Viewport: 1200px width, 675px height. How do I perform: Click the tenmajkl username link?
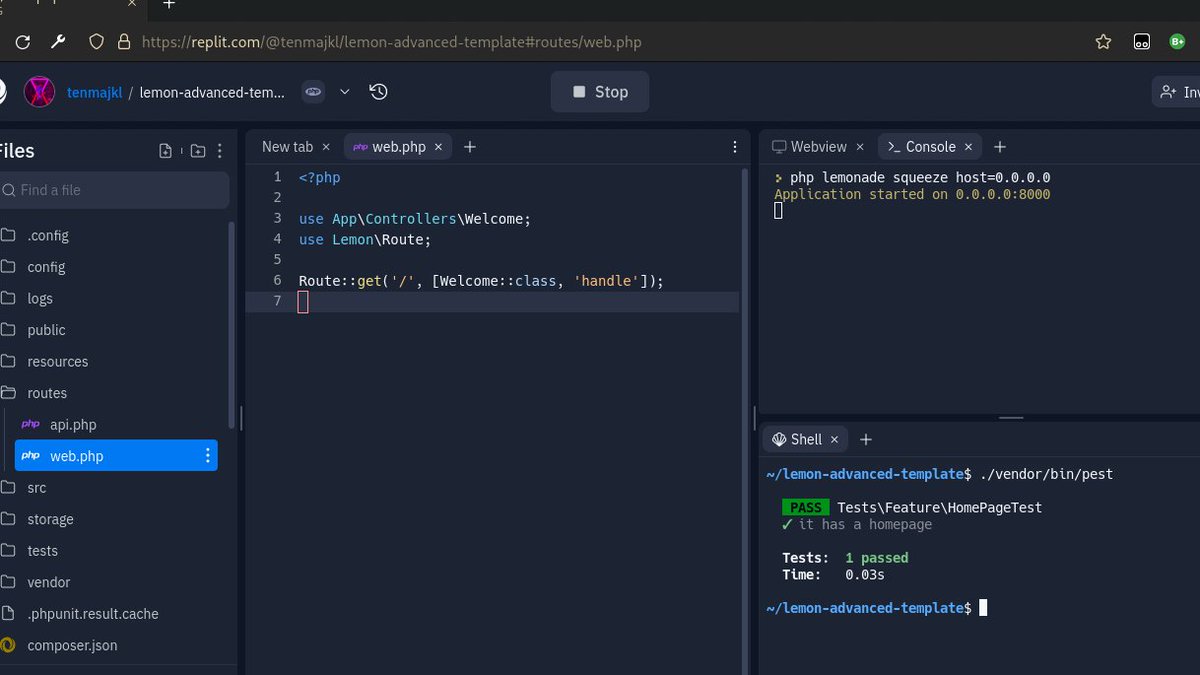94,92
